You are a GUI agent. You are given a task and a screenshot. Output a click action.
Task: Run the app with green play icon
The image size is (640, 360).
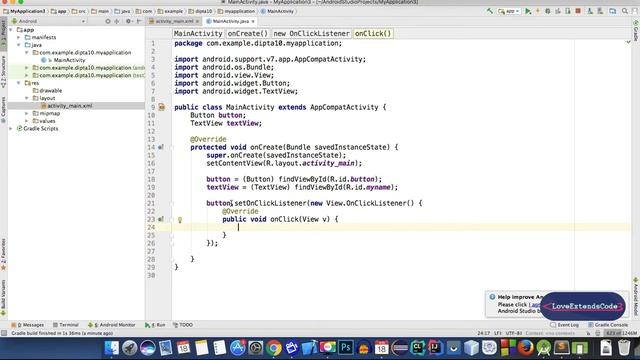click(528, 11)
